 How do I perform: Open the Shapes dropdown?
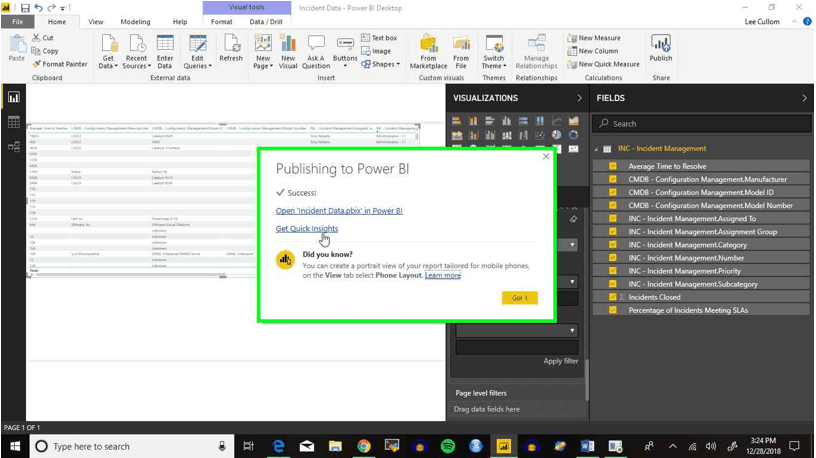pos(381,64)
